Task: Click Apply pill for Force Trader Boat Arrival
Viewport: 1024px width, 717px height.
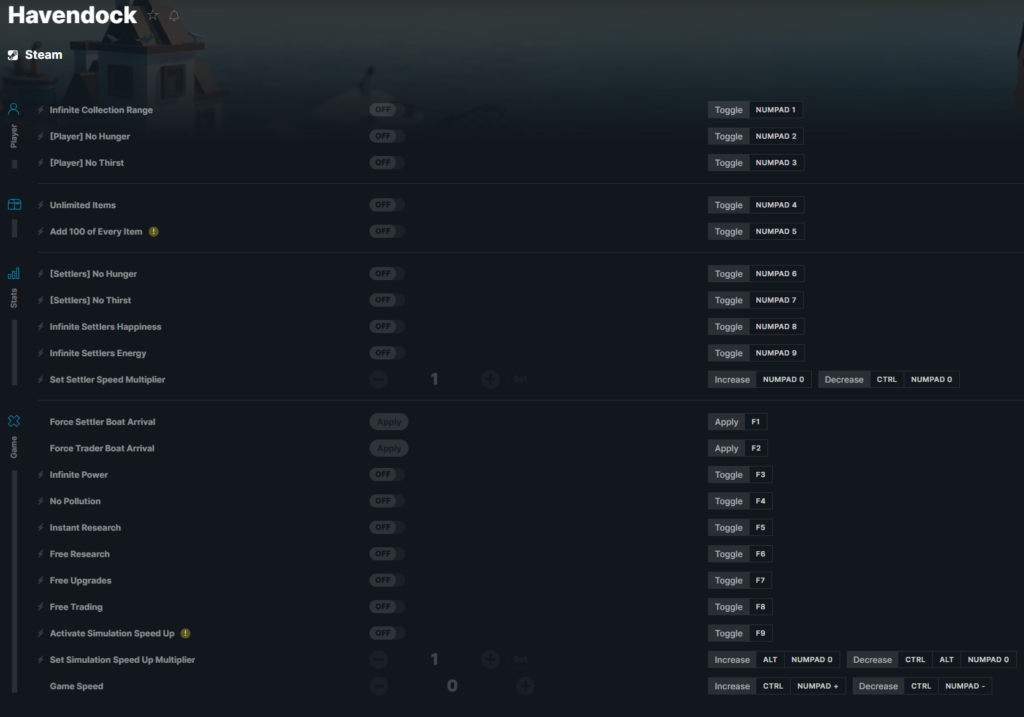Action: 389,448
